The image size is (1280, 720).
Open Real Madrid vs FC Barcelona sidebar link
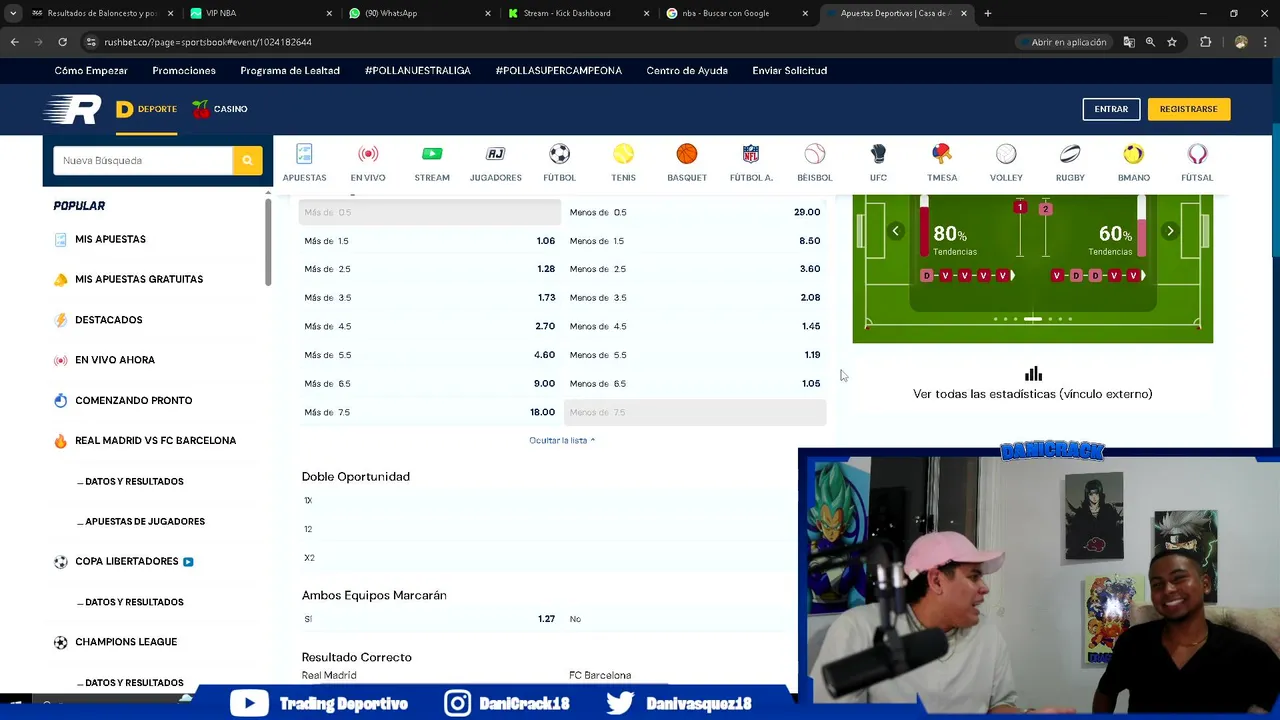pos(155,440)
